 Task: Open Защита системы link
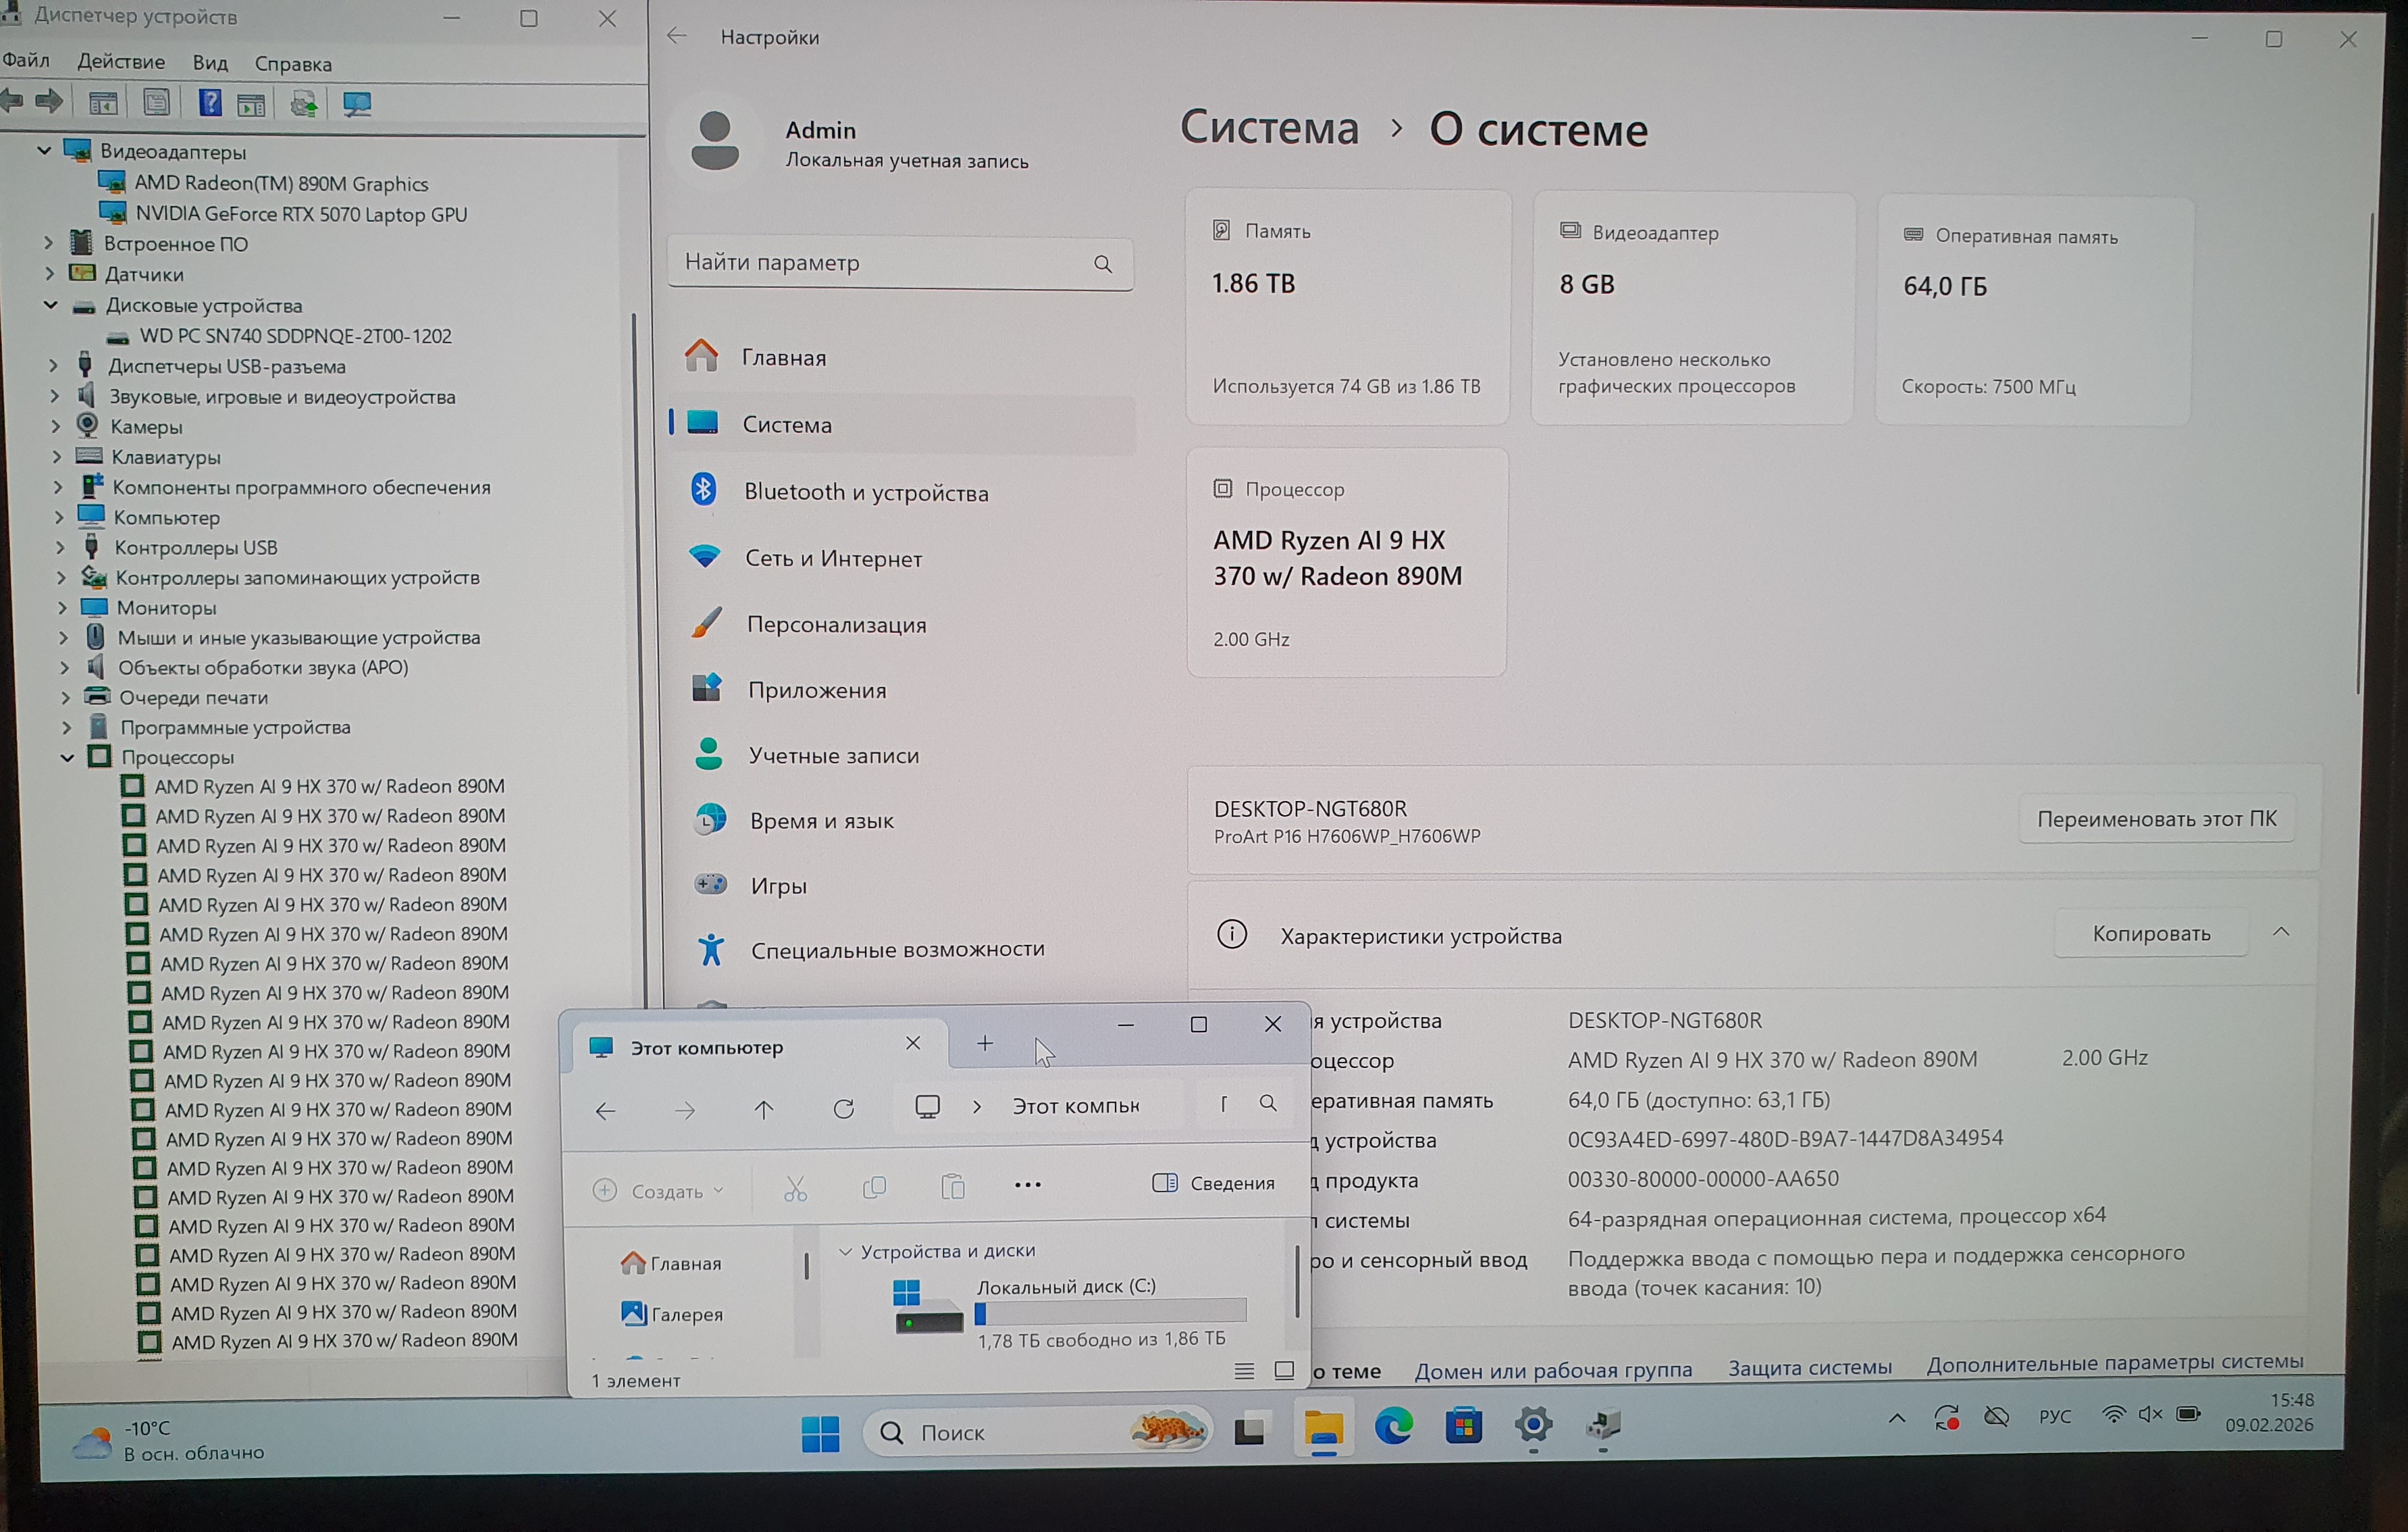pyautogui.click(x=1809, y=1367)
